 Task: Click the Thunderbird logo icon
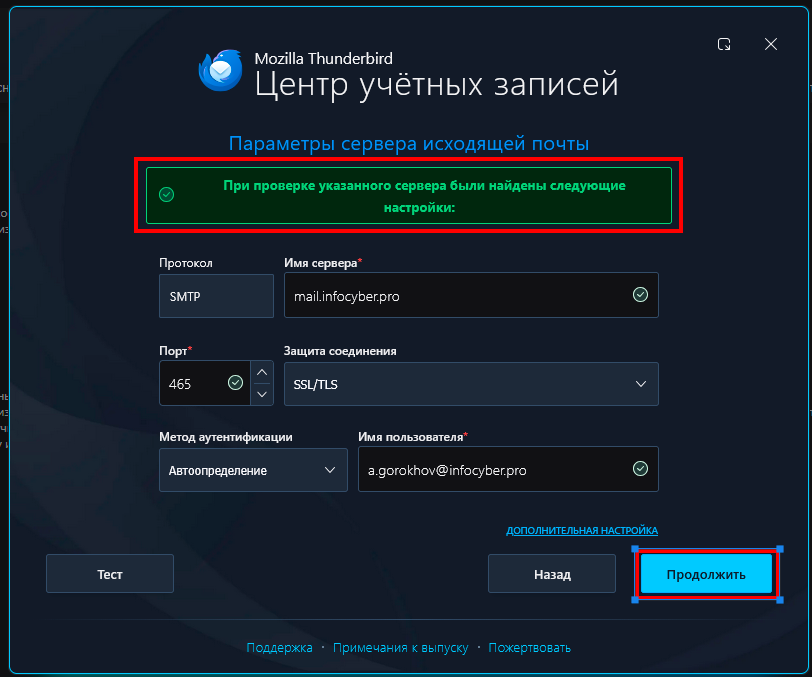tap(221, 70)
